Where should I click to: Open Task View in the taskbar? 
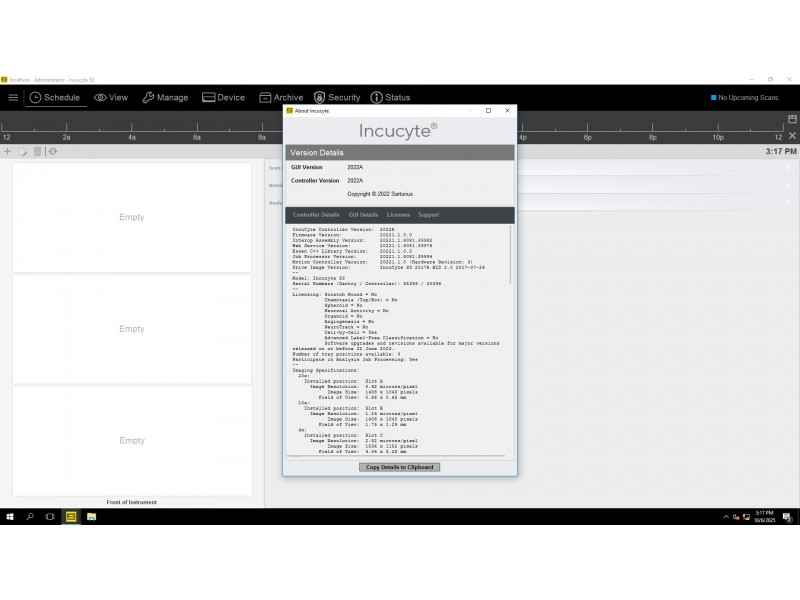[50, 517]
